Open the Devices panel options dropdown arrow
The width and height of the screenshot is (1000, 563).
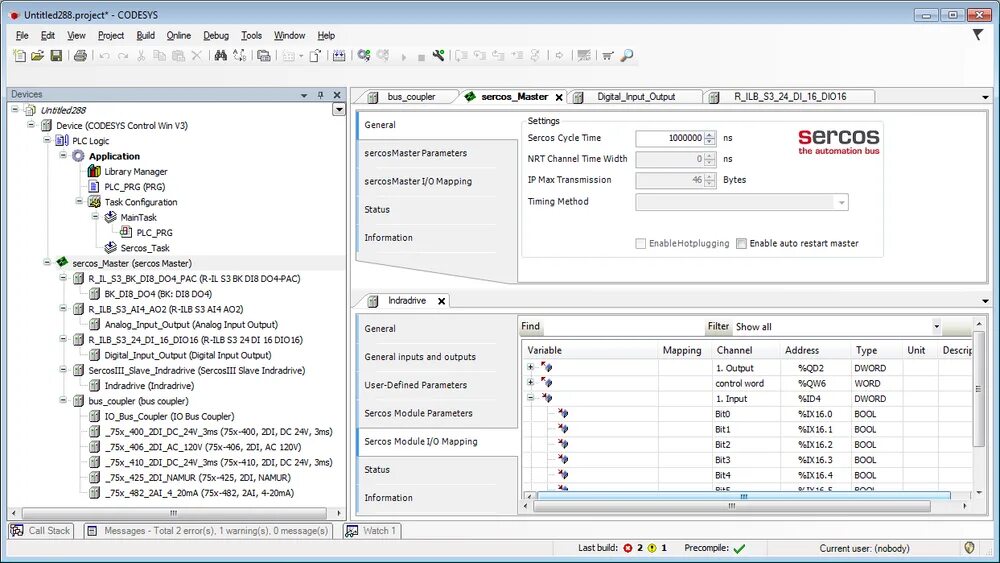click(x=304, y=95)
